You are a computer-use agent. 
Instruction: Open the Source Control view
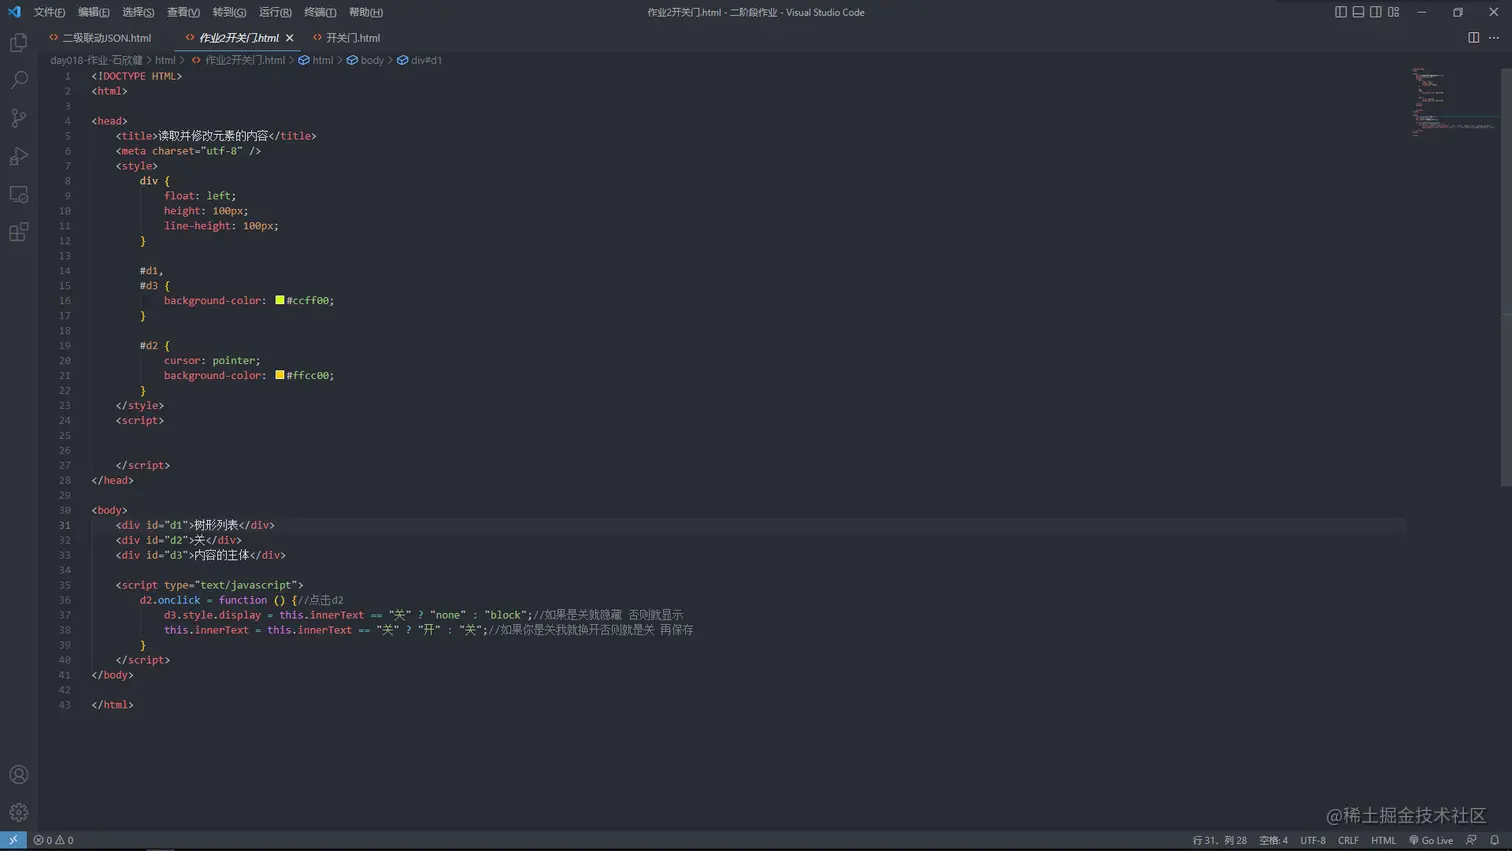click(19, 118)
